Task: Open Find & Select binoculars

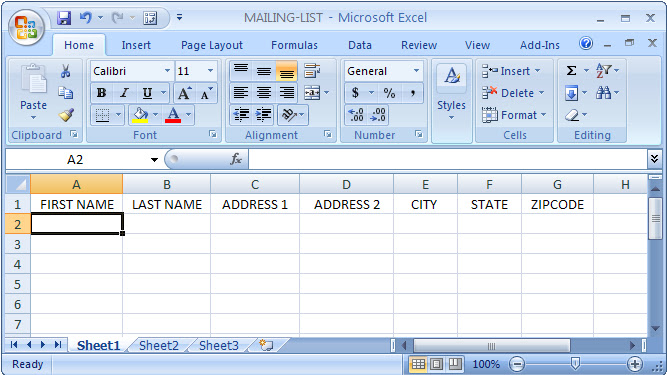Action: coord(603,93)
